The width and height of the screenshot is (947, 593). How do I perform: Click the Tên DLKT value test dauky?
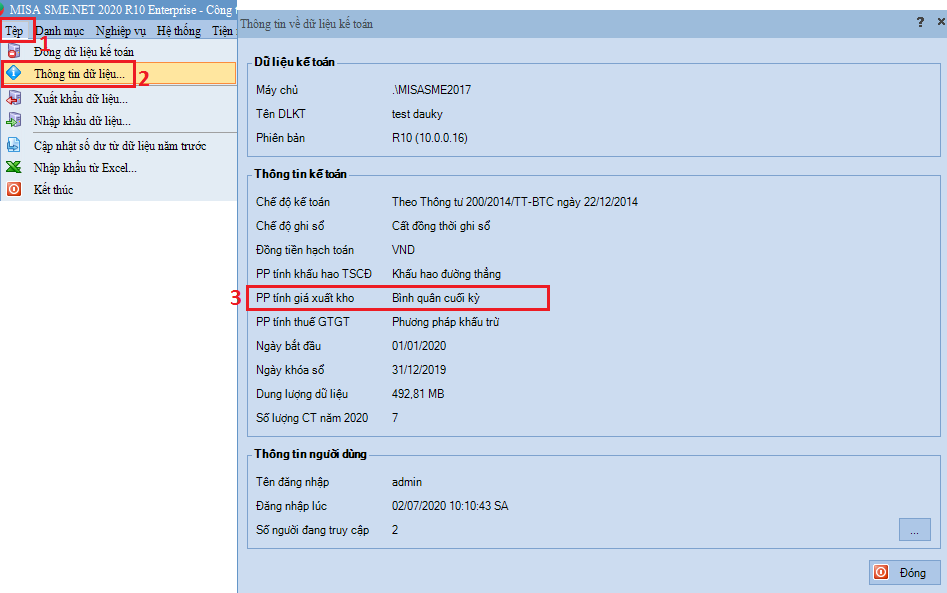(x=417, y=114)
